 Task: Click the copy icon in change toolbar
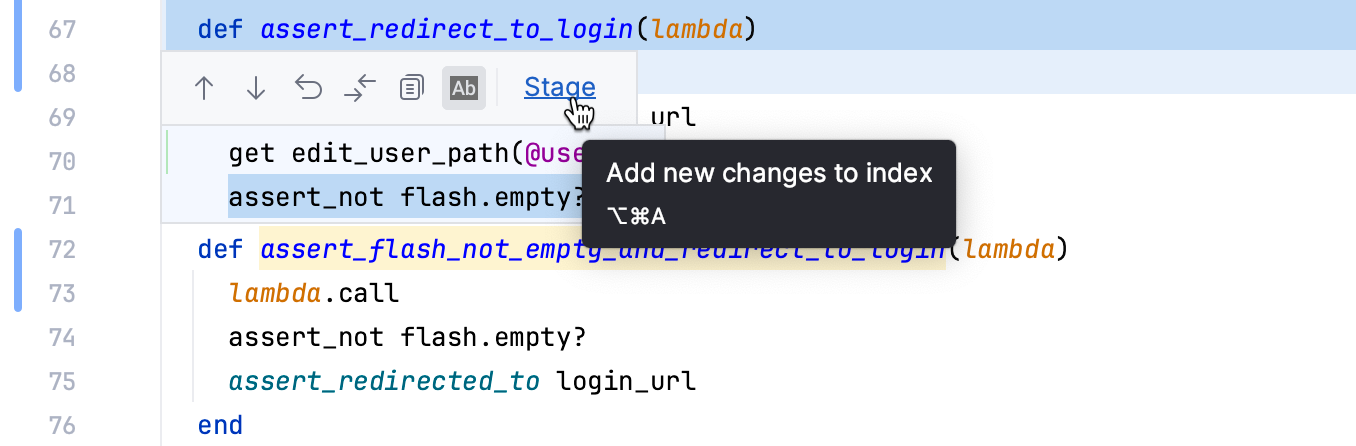411,88
